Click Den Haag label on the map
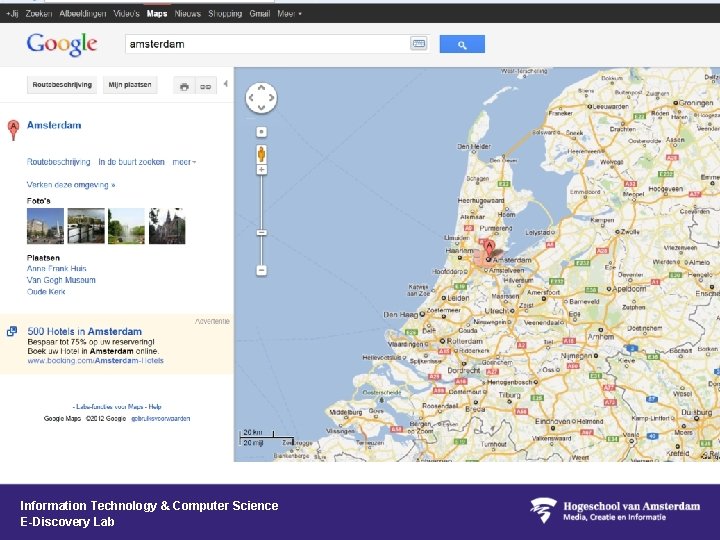The width and height of the screenshot is (720, 540). click(401, 315)
